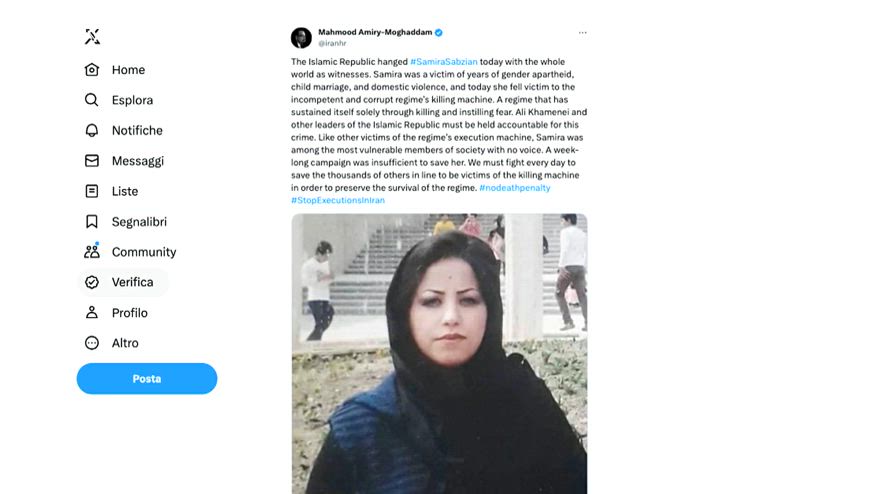The height and width of the screenshot is (494, 878).
Task: Click the Verifica checkmark badge icon
Action: point(92,282)
